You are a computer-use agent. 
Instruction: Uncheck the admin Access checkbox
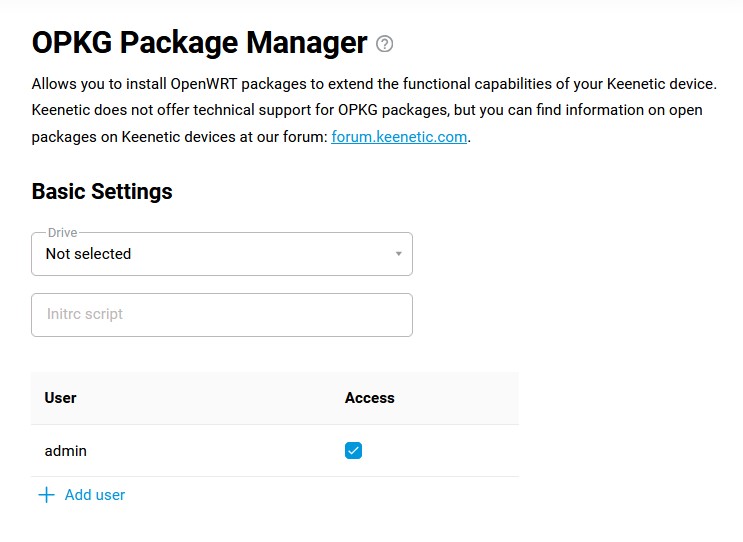353,451
